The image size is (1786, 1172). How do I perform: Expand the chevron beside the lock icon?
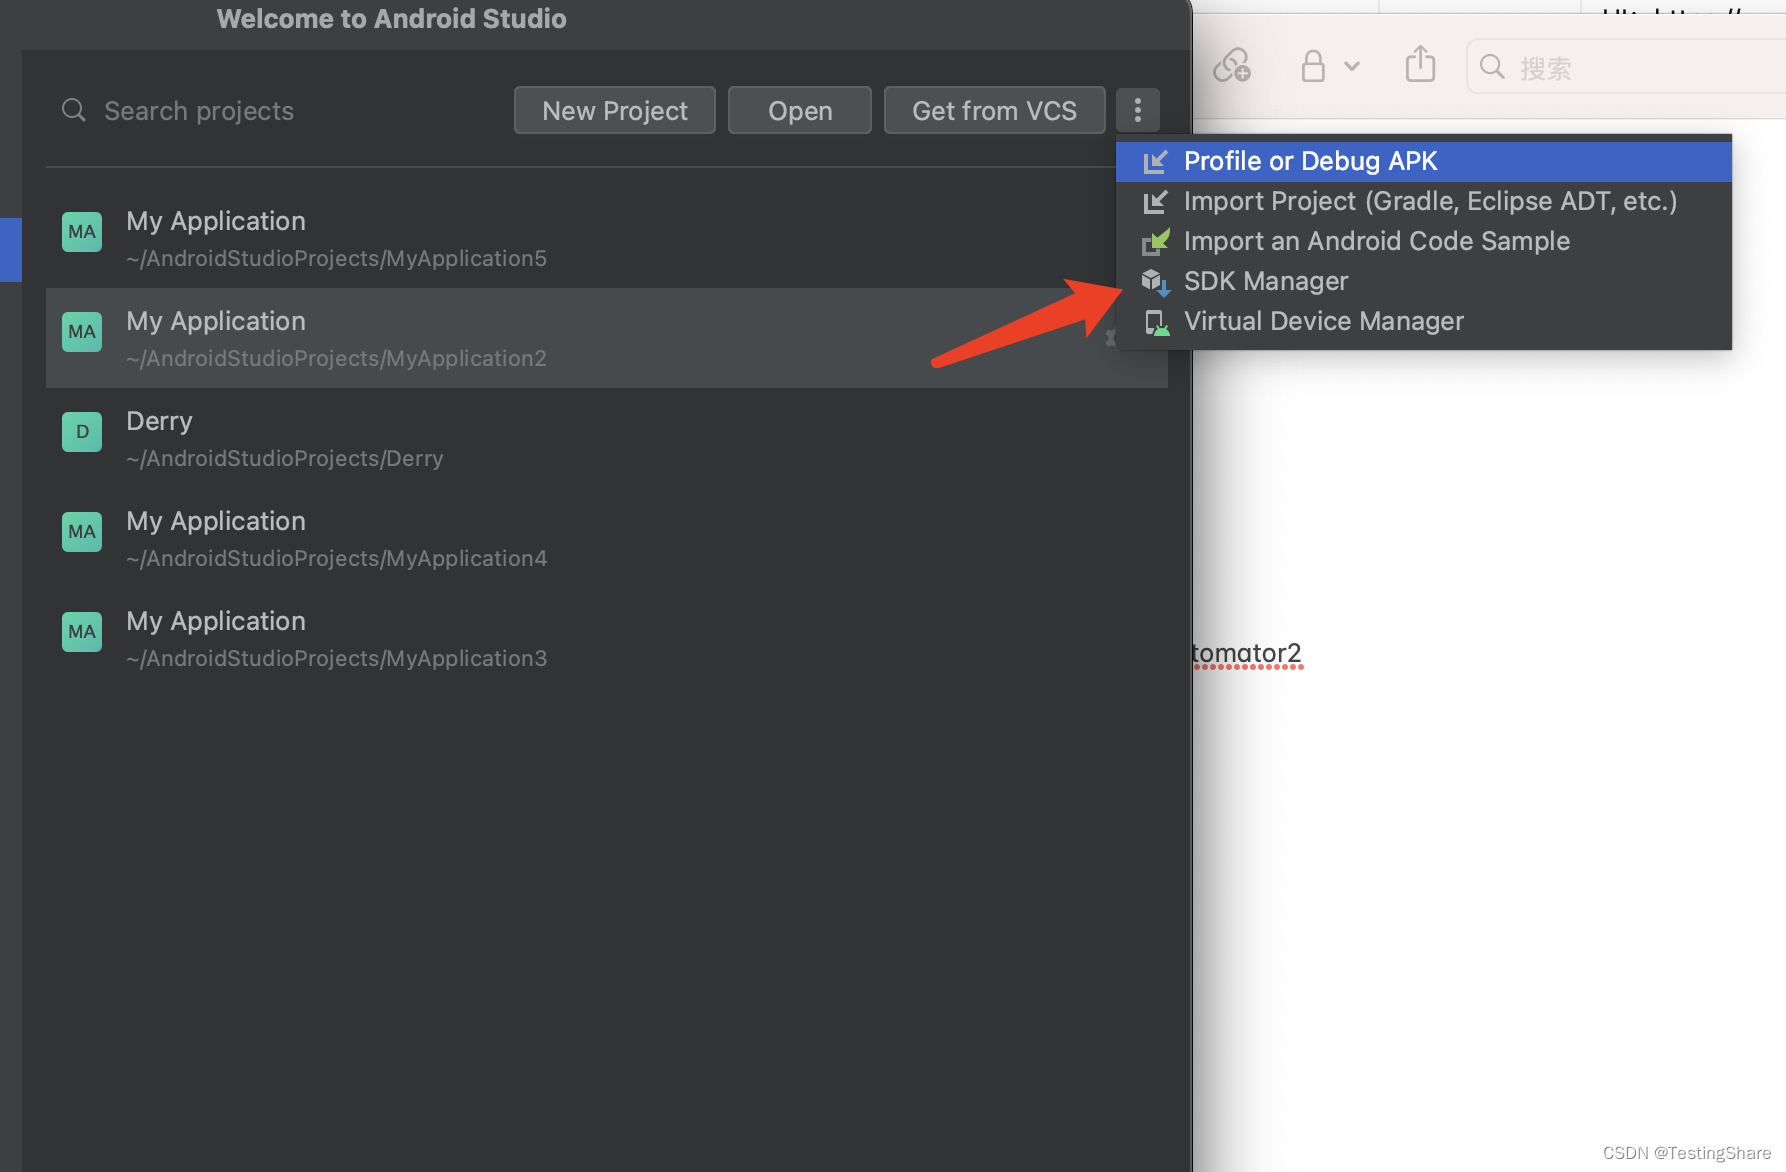[1352, 67]
